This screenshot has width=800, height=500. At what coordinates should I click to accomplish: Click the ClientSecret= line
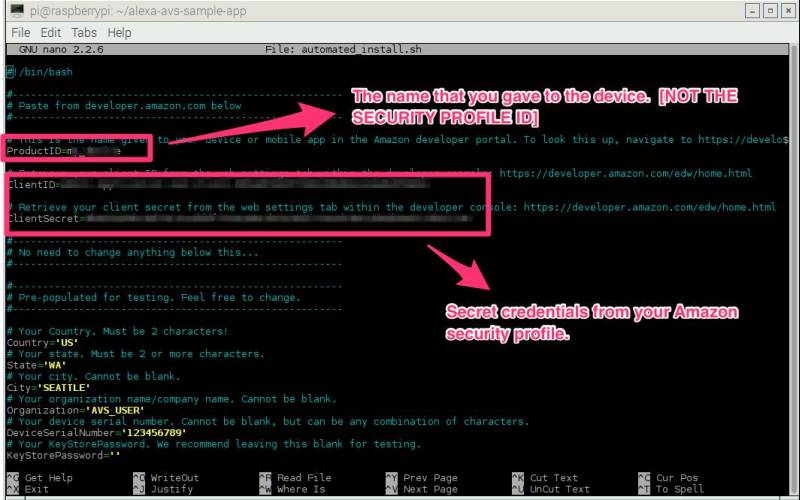(x=240, y=218)
